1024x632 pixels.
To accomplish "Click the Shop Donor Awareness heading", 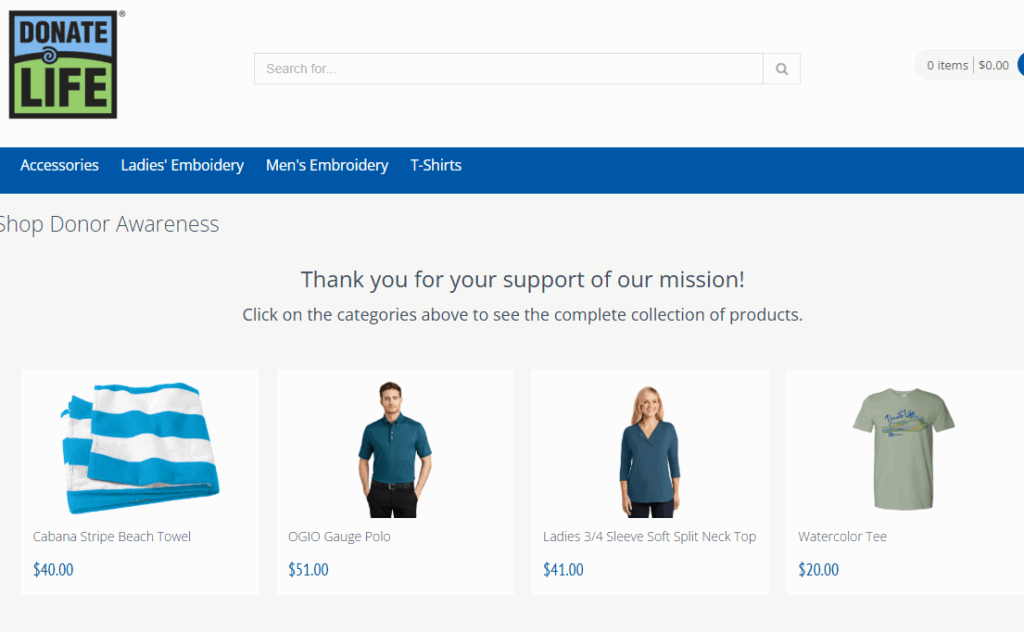I will (108, 224).
